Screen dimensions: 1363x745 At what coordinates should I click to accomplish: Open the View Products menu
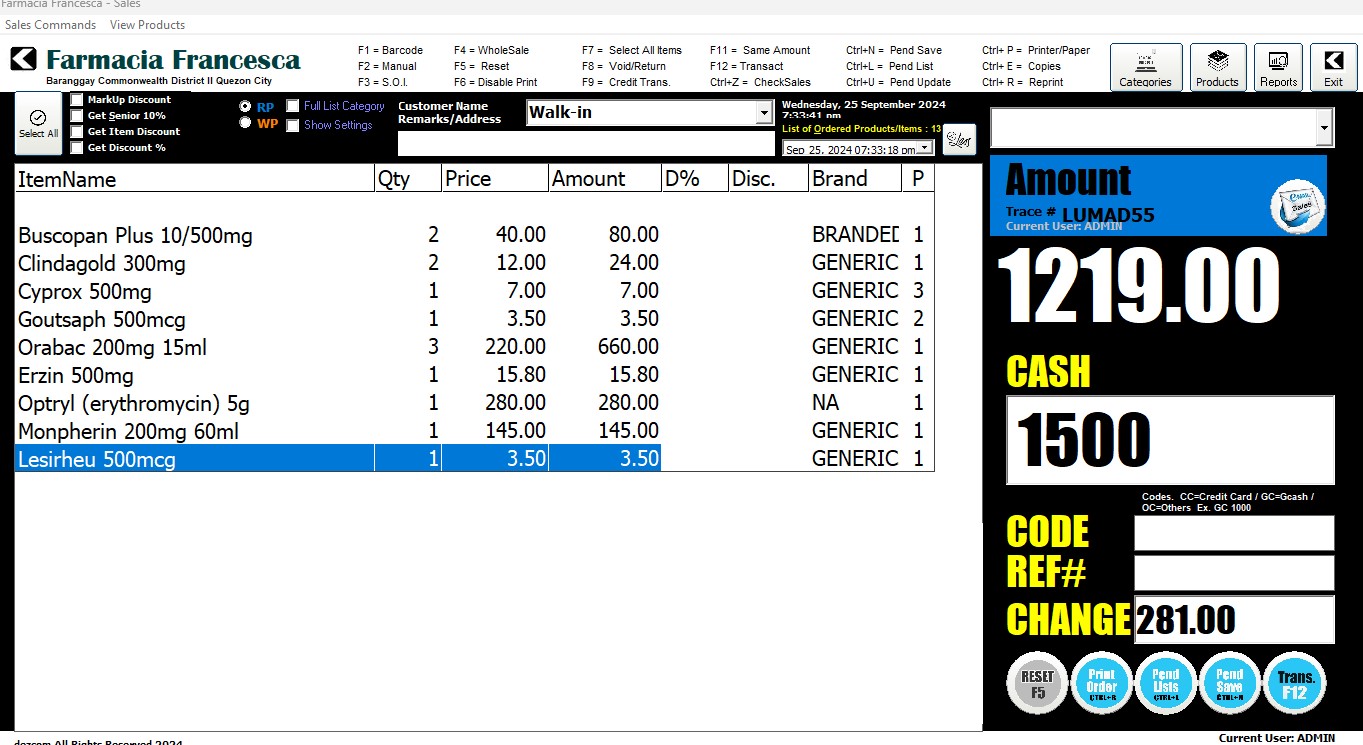click(x=147, y=25)
